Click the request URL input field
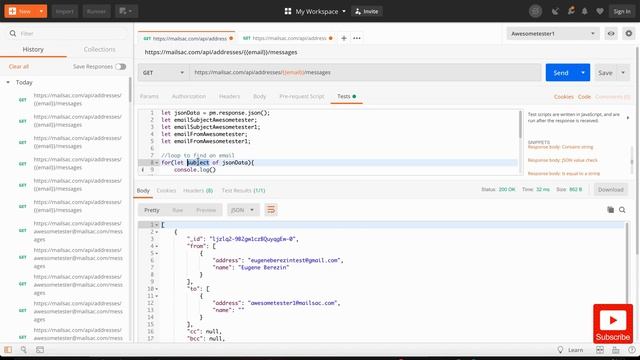 [x=365, y=73]
